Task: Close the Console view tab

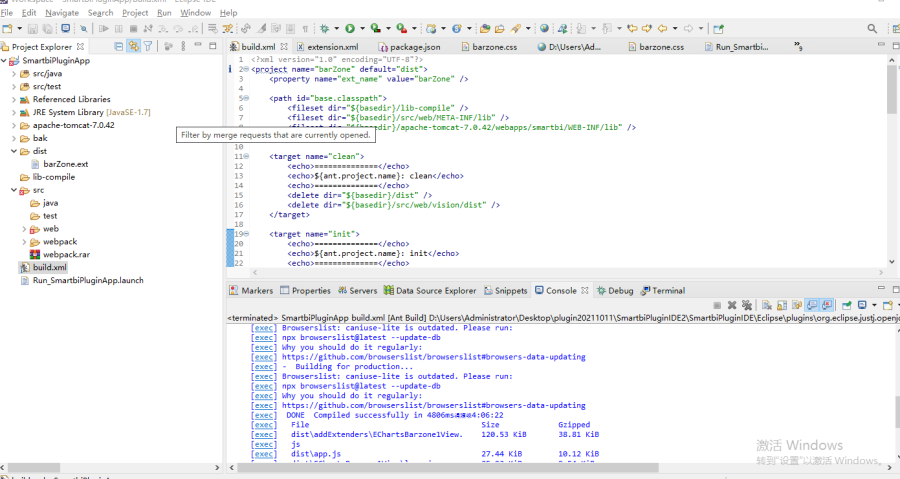Action: [x=584, y=290]
